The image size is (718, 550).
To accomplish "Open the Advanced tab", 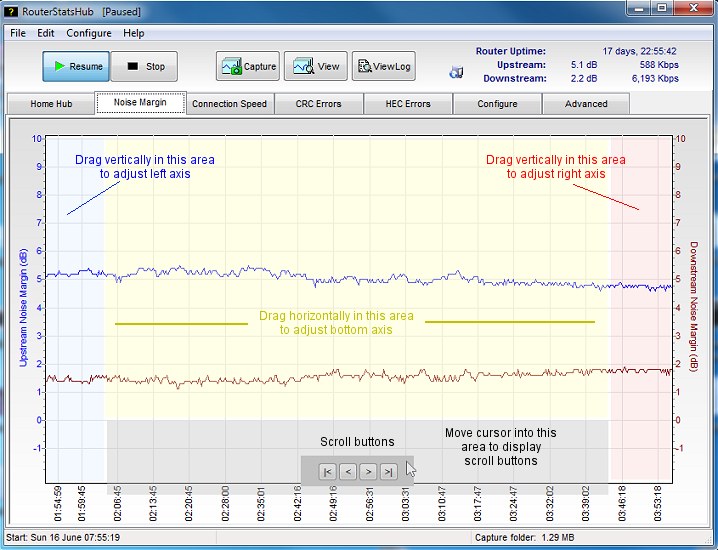I will [586, 104].
